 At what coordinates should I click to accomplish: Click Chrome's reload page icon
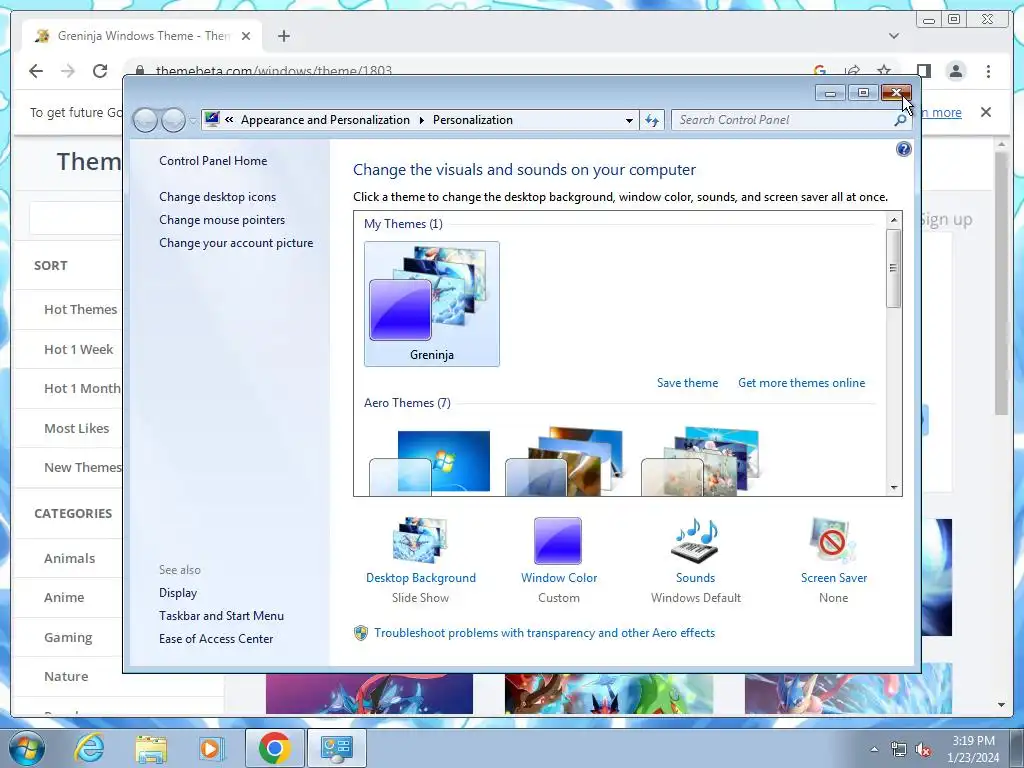pos(100,71)
